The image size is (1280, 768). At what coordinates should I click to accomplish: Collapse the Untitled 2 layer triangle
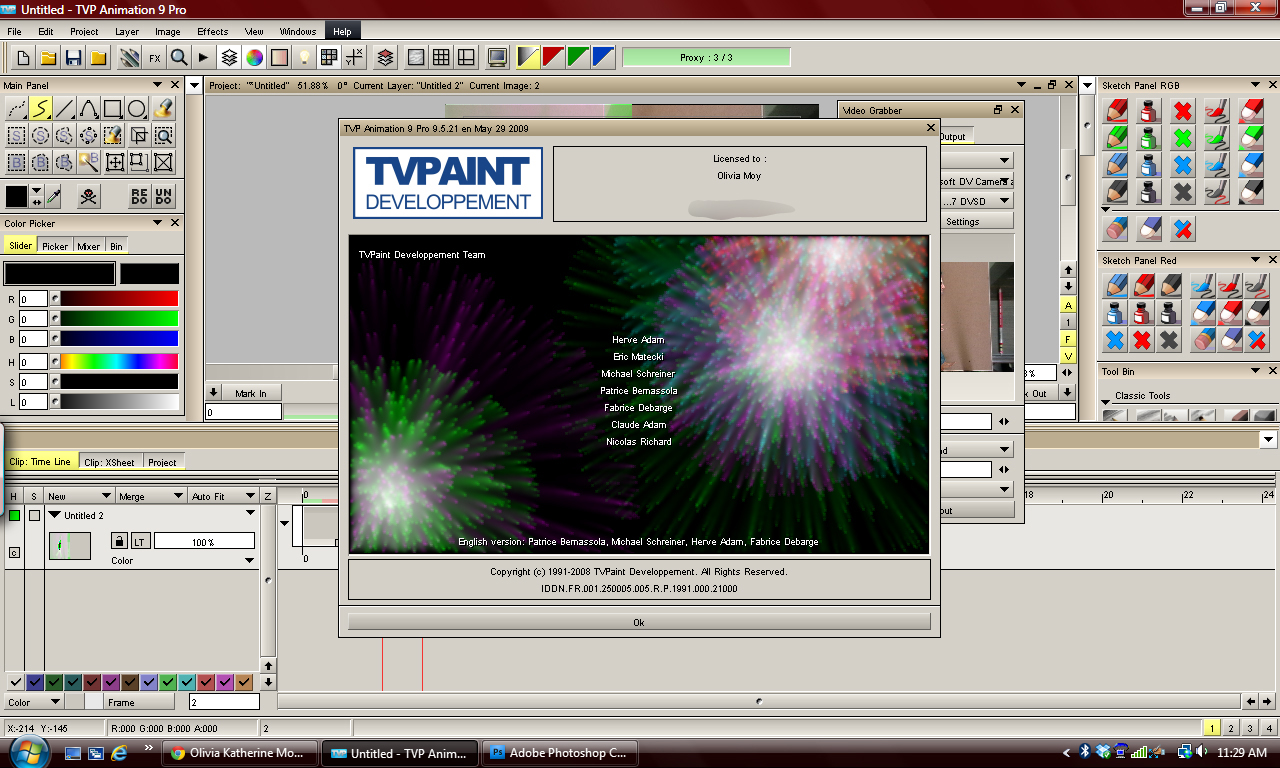click(x=55, y=516)
